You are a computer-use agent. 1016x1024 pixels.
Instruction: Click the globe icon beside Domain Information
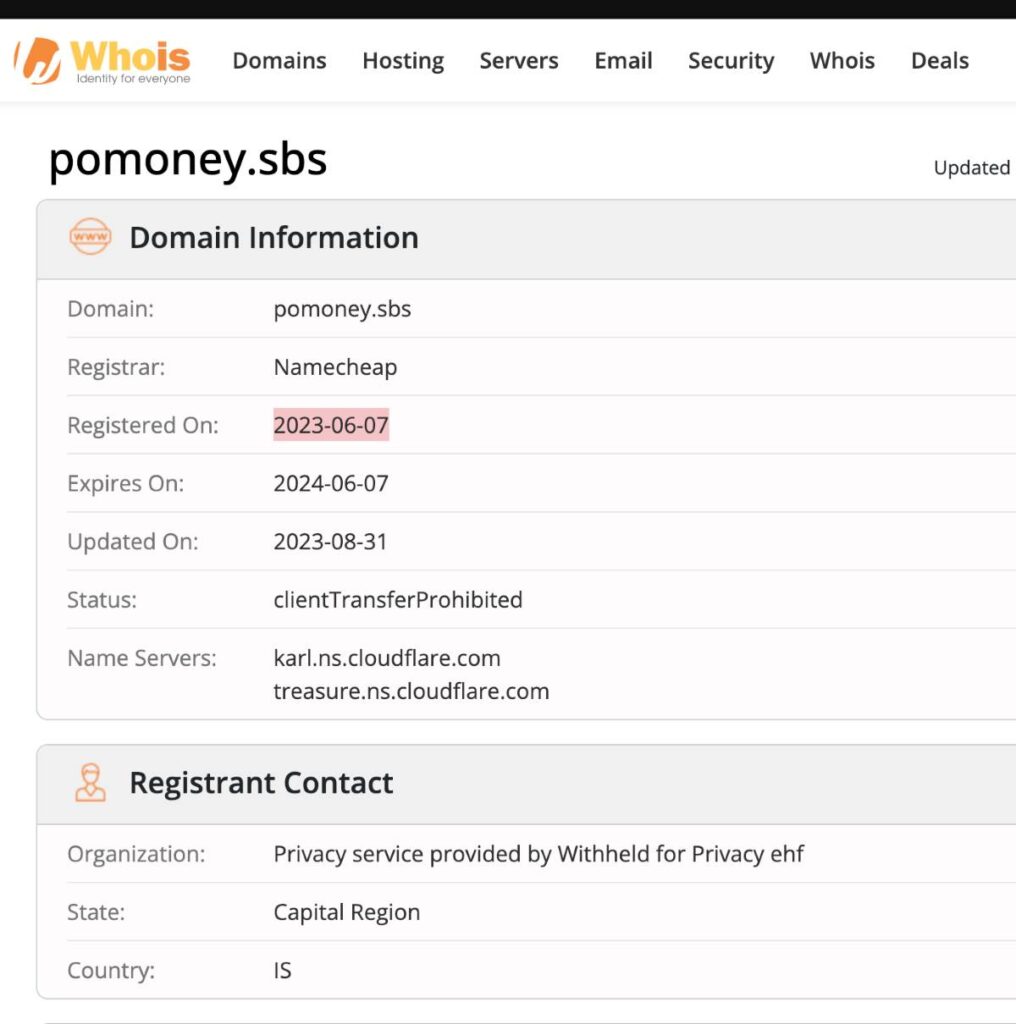point(90,237)
